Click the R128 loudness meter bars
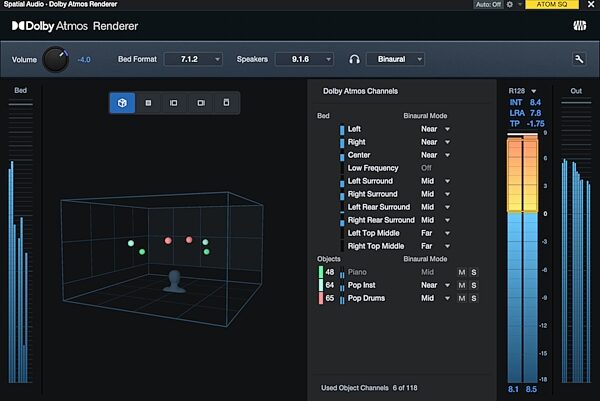The height and width of the screenshot is (401, 600). pos(523,258)
